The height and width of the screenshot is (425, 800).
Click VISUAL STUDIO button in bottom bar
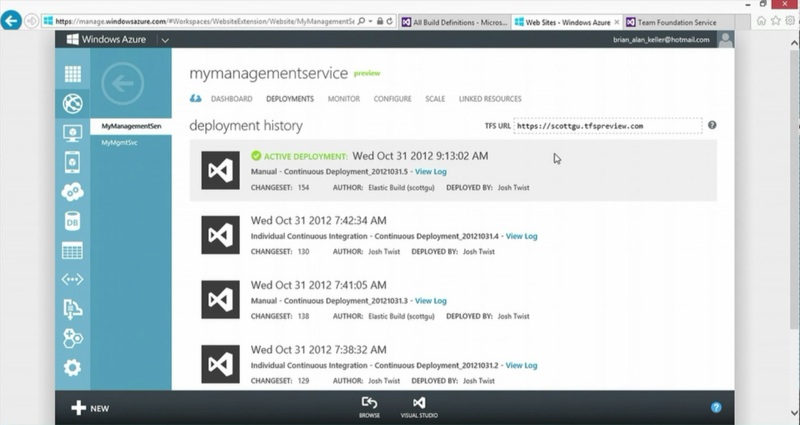coord(419,408)
